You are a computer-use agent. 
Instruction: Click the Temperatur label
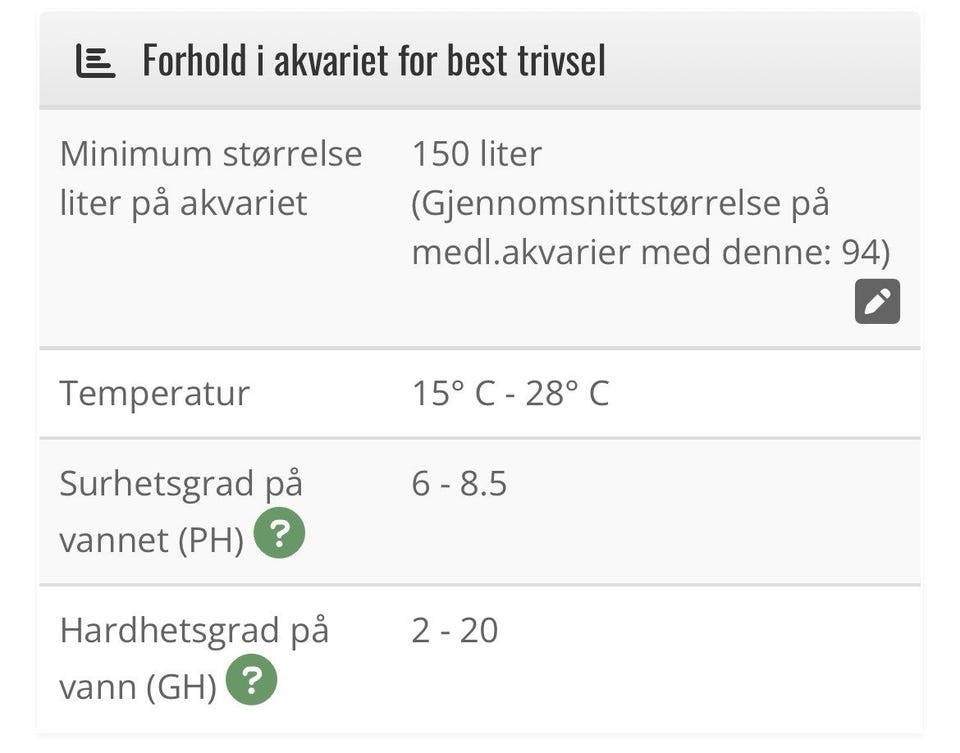pos(154,393)
